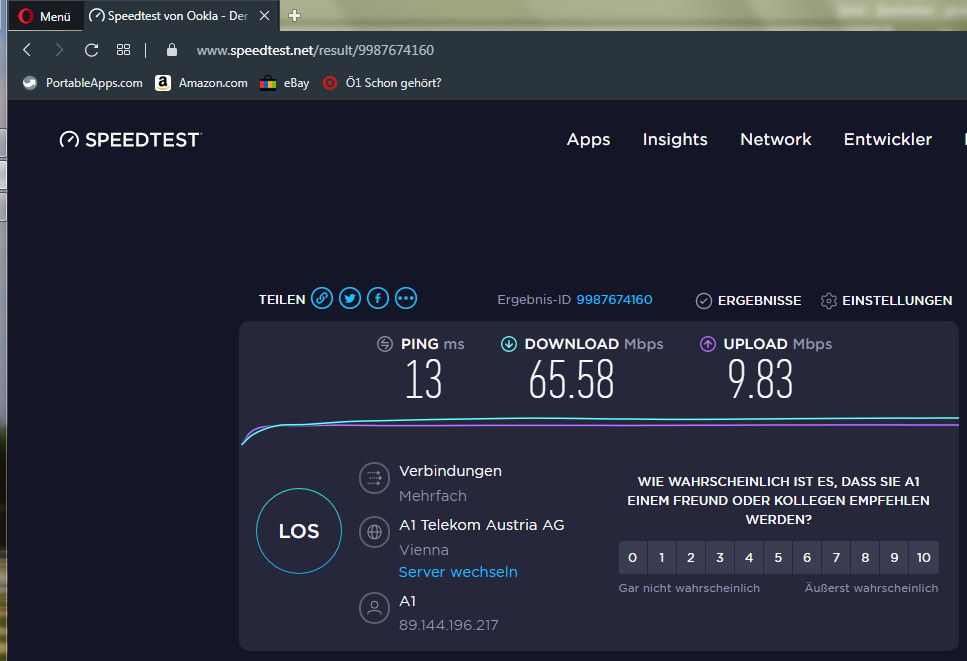The image size is (967, 661).
Task: Click the PING ms icon
Action: coord(385,344)
